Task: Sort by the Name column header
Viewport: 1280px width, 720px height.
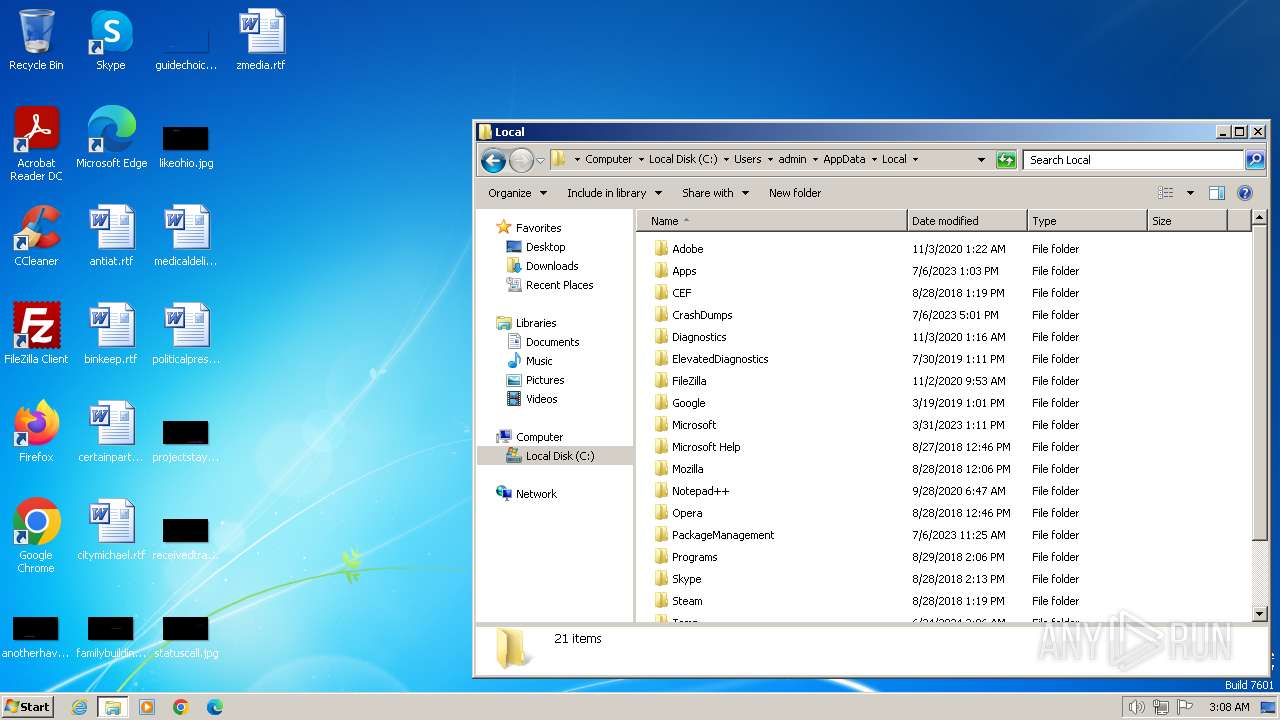Action: point(771,221)
